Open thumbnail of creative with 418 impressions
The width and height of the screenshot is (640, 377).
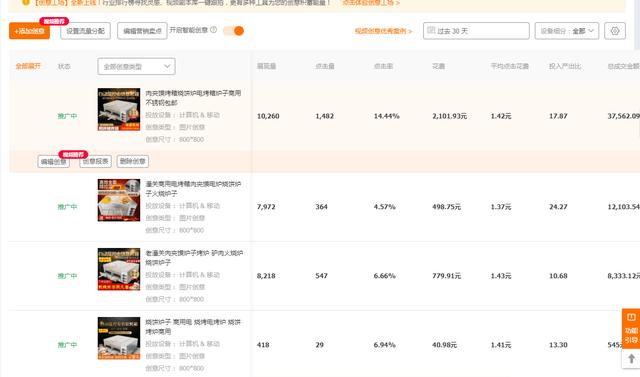click(x=119, y=338)
